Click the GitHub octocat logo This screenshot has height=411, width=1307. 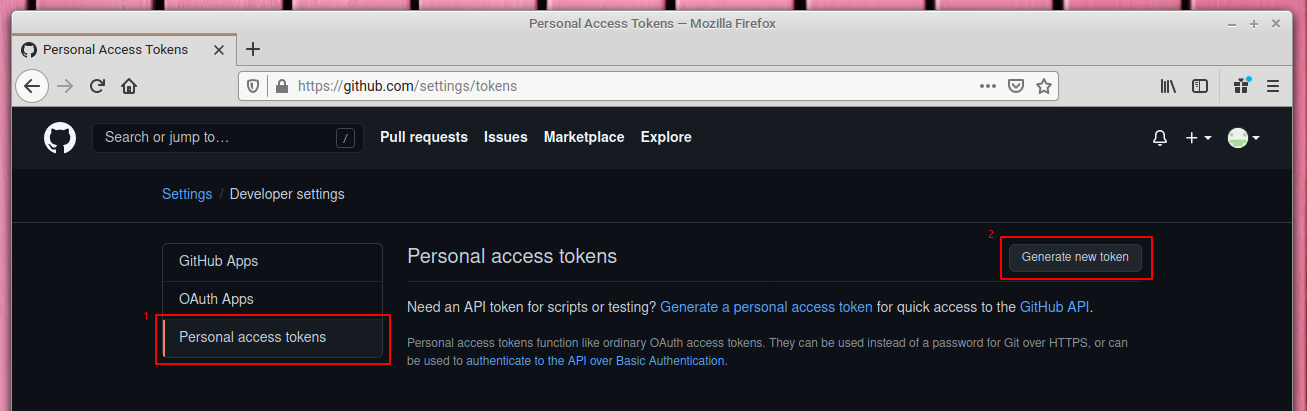tap(60, 138)
